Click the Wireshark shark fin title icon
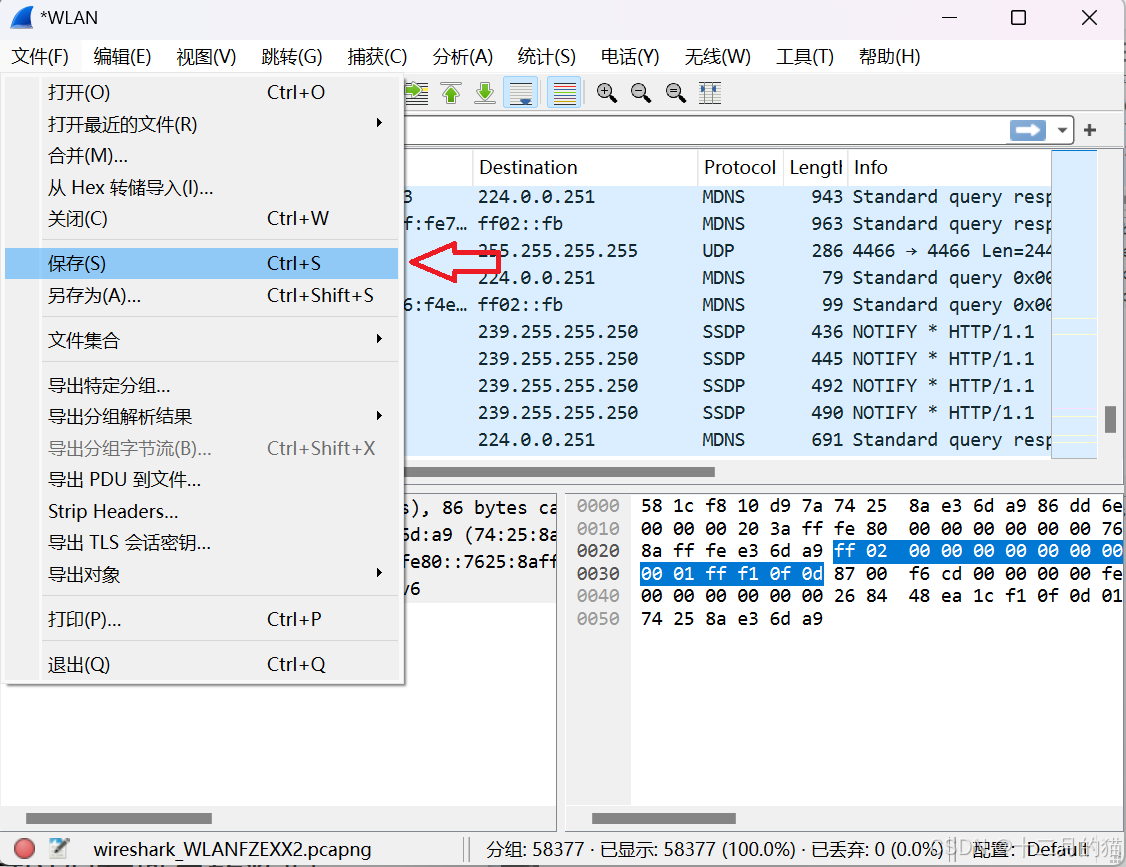Viewport: 1126px width, 867px height. (22, 18)
